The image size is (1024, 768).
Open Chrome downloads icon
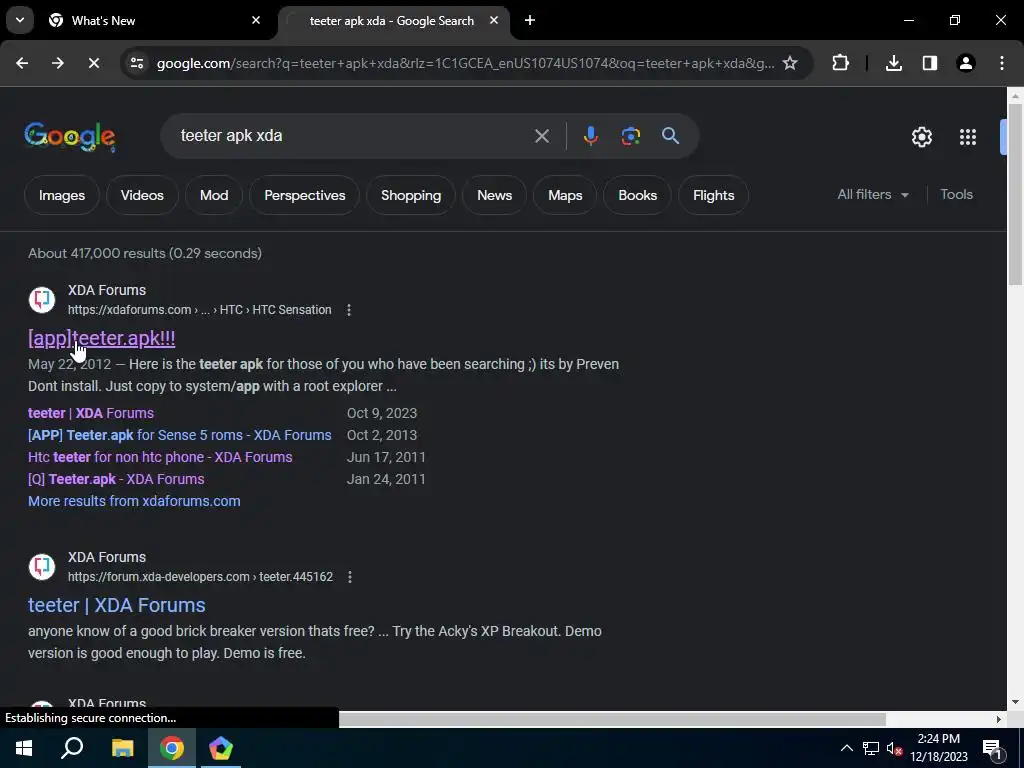[x=894, y=63]
